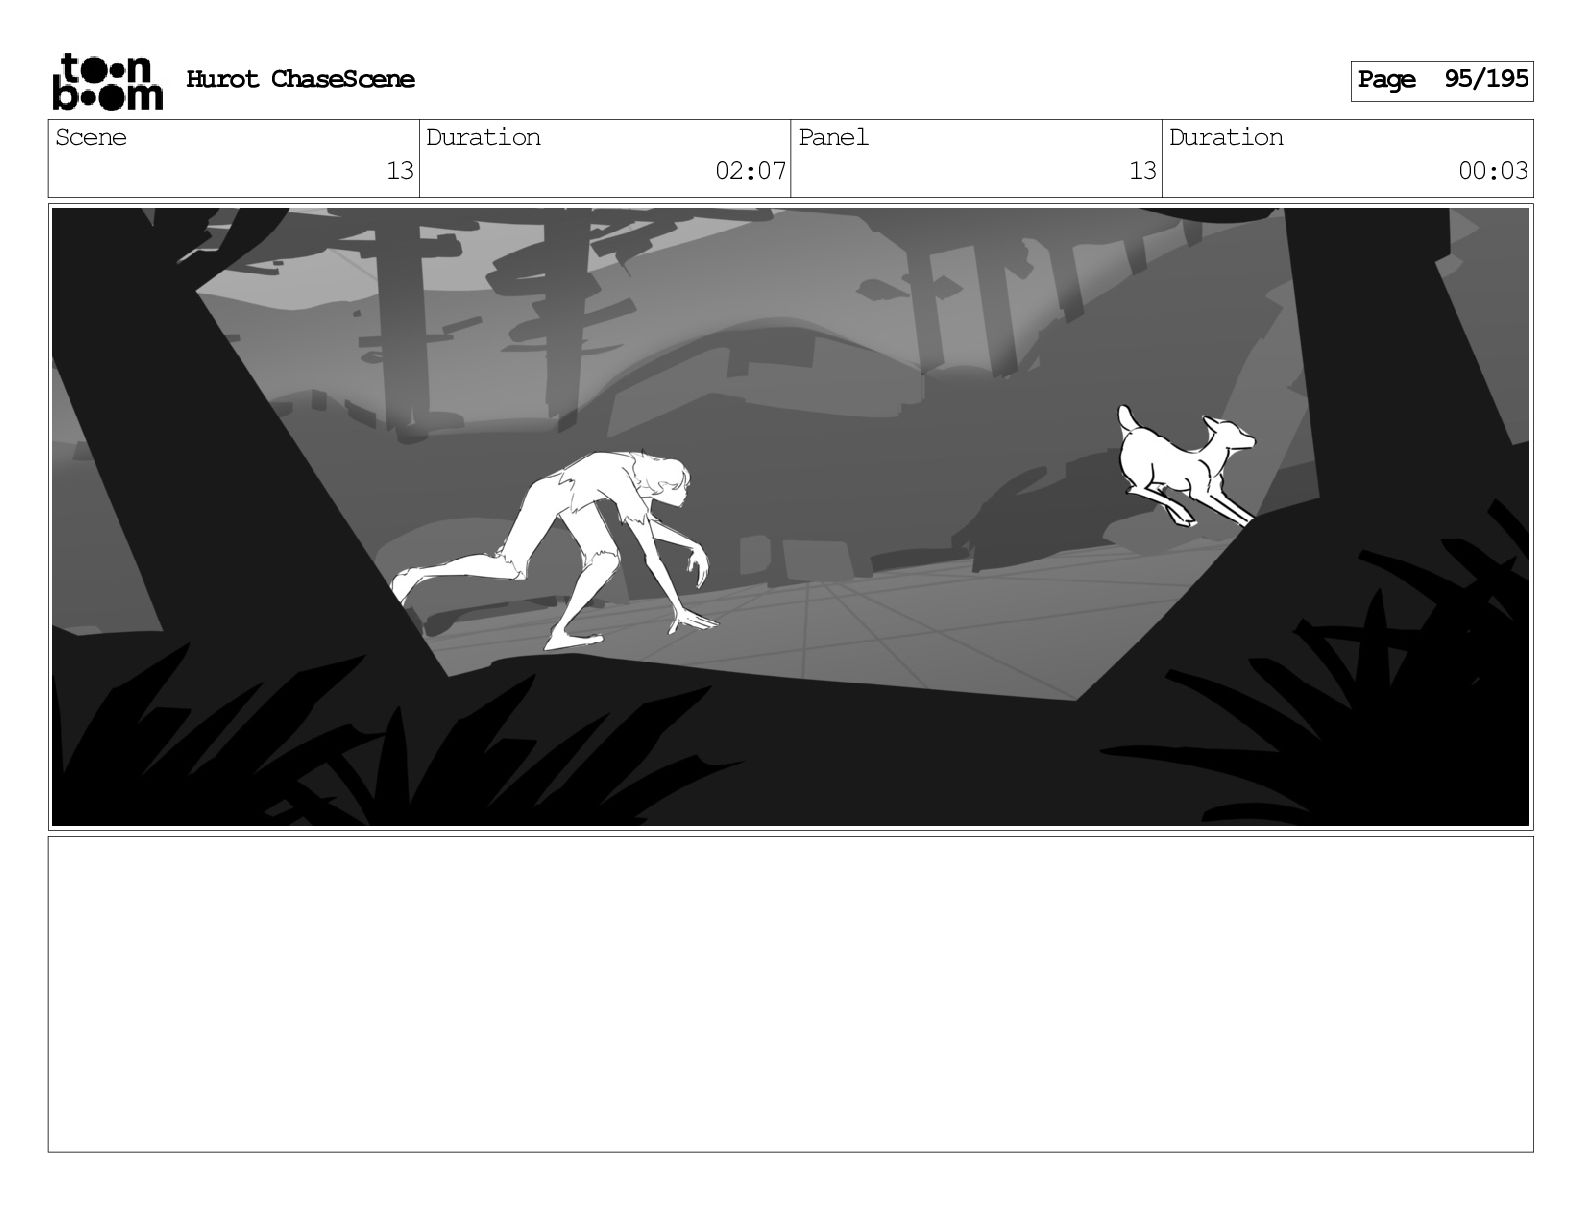Select the Hurot ChaseScene title text
The image size is (1584, 1224).
tap(301, 79)
